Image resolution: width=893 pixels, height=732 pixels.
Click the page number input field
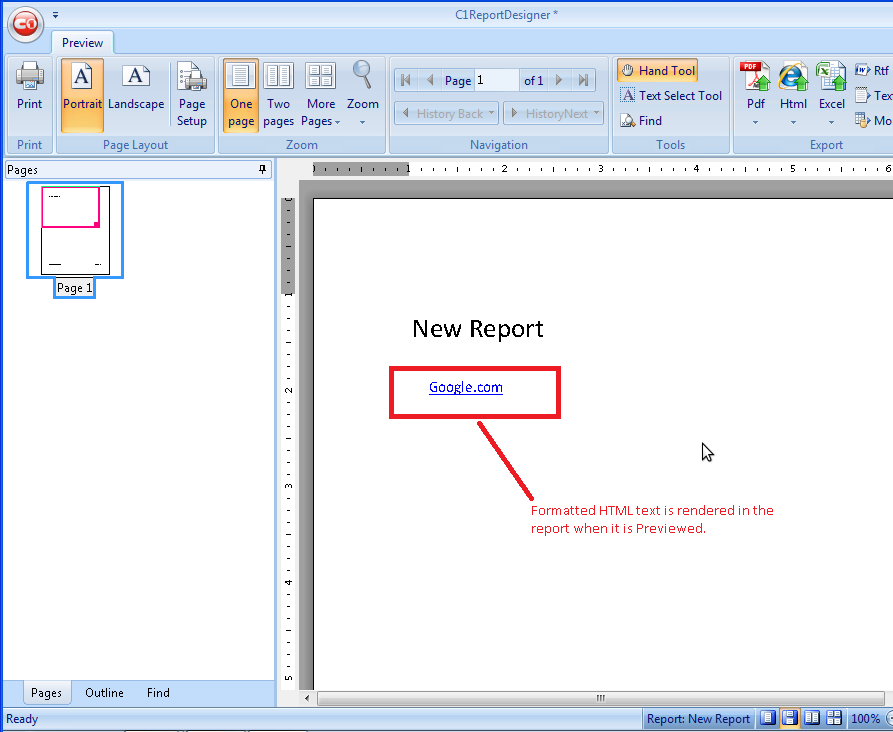point(497,80)
